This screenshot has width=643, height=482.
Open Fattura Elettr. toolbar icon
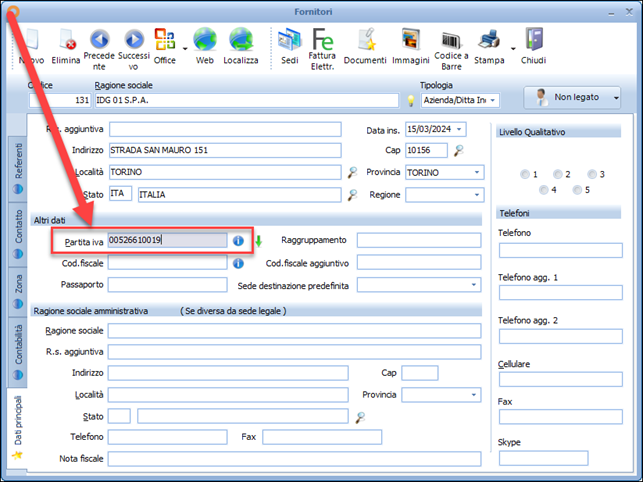(322, 49)
